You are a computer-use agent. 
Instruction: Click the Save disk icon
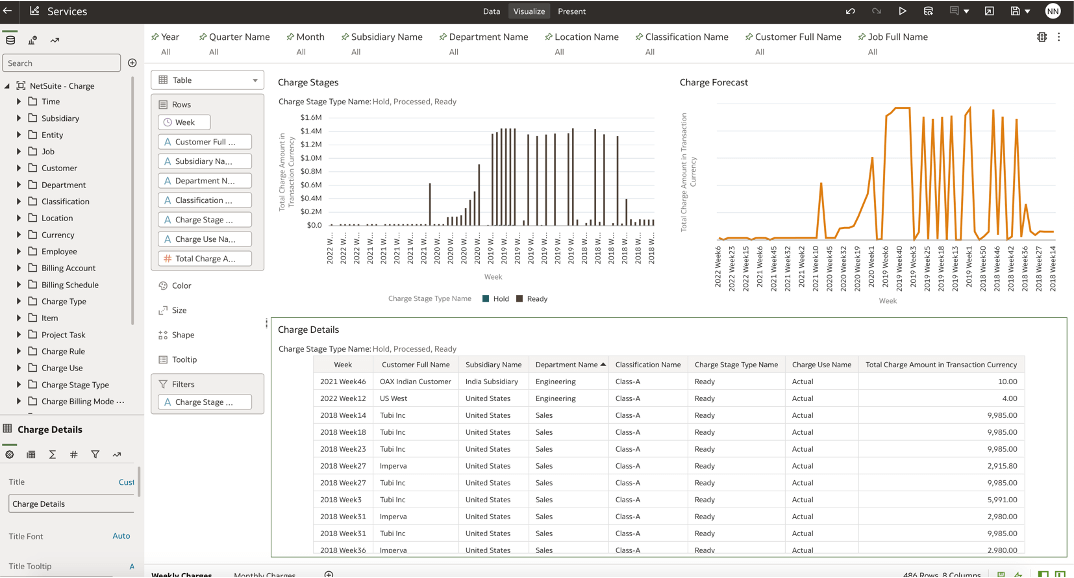1015,11
